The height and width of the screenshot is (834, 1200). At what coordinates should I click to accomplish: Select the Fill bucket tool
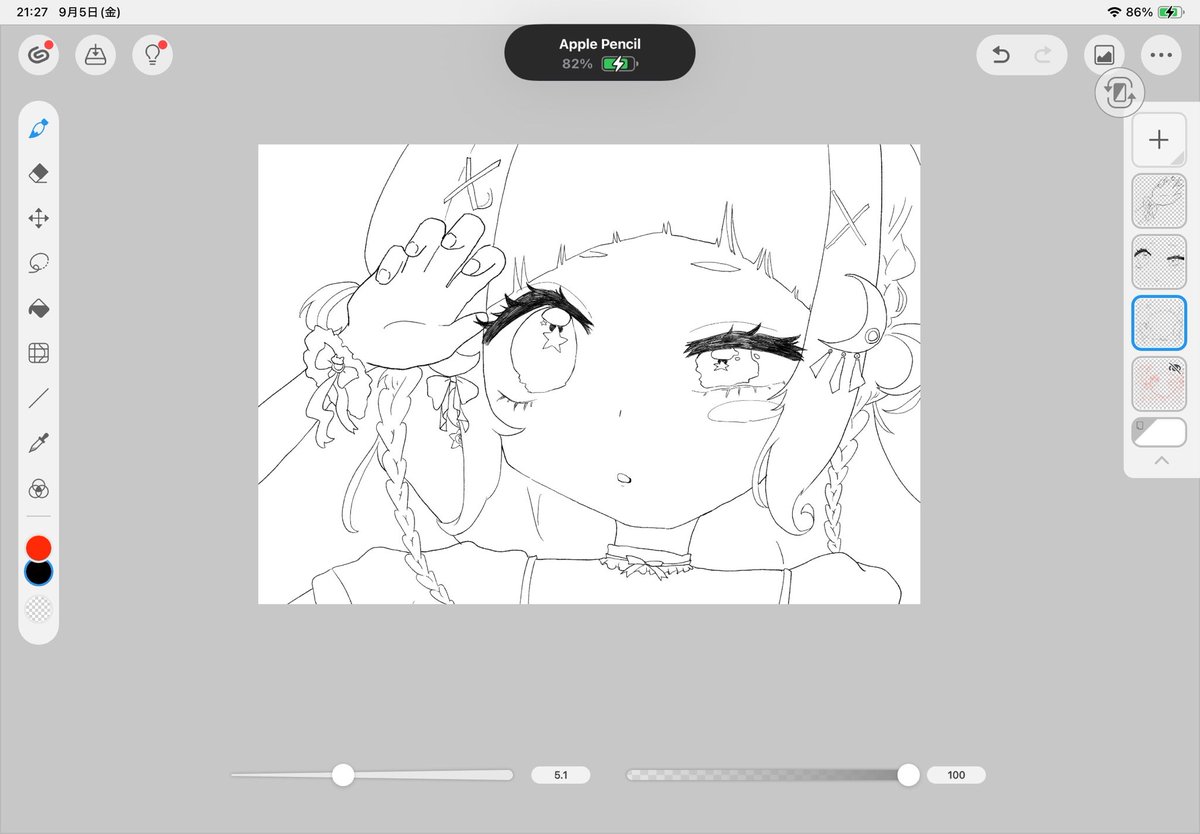tap(39, 308)
